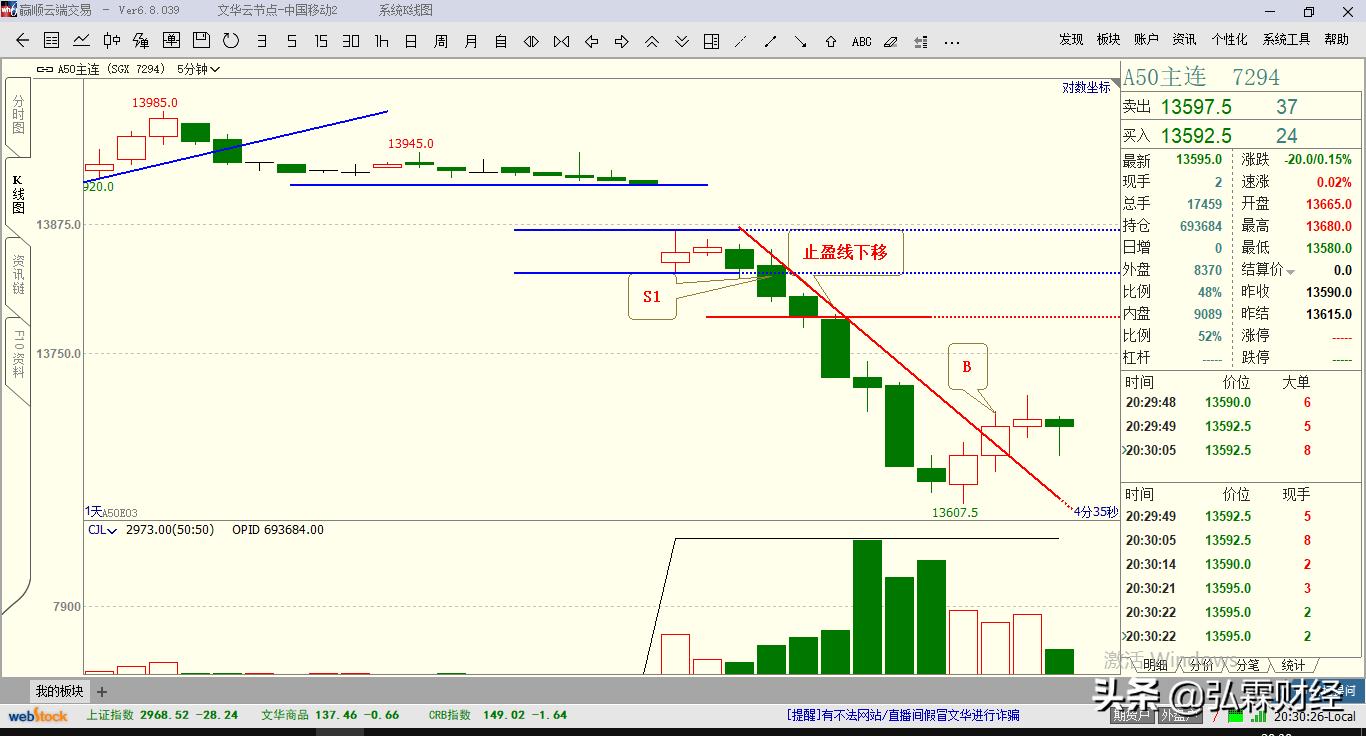
Task: Click the CRB指数 status bar quote
Action: 497,715
